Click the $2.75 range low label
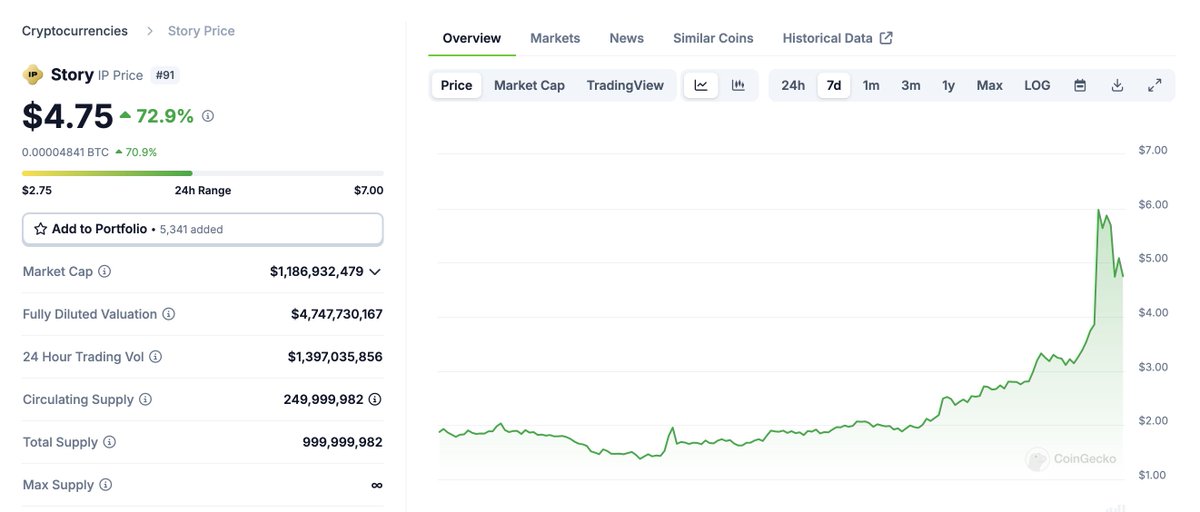Image resolution: width=1200 pixels, height=512 pixels. [x=37, y=190]
